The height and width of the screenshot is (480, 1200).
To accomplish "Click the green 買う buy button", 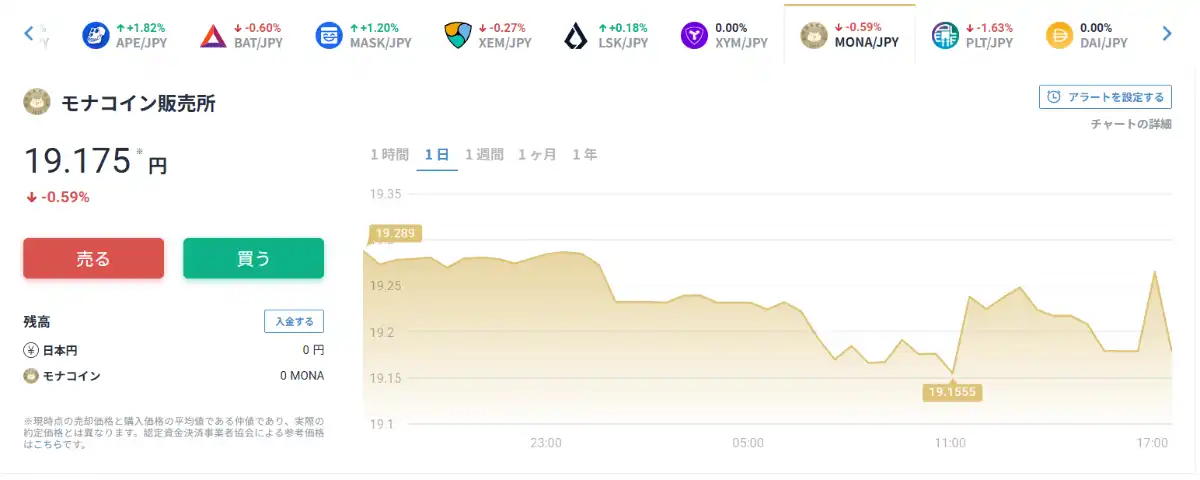I will click(x=253, y=258).
